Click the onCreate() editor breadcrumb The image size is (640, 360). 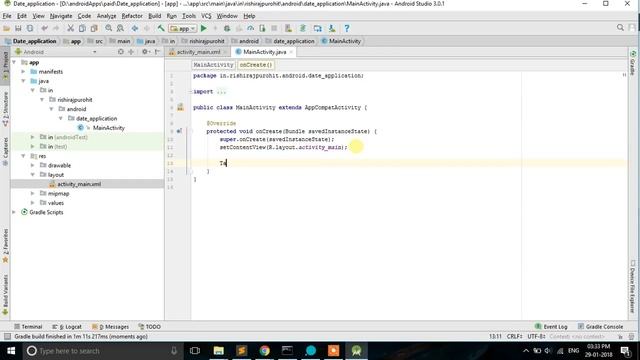click(256, 65)
